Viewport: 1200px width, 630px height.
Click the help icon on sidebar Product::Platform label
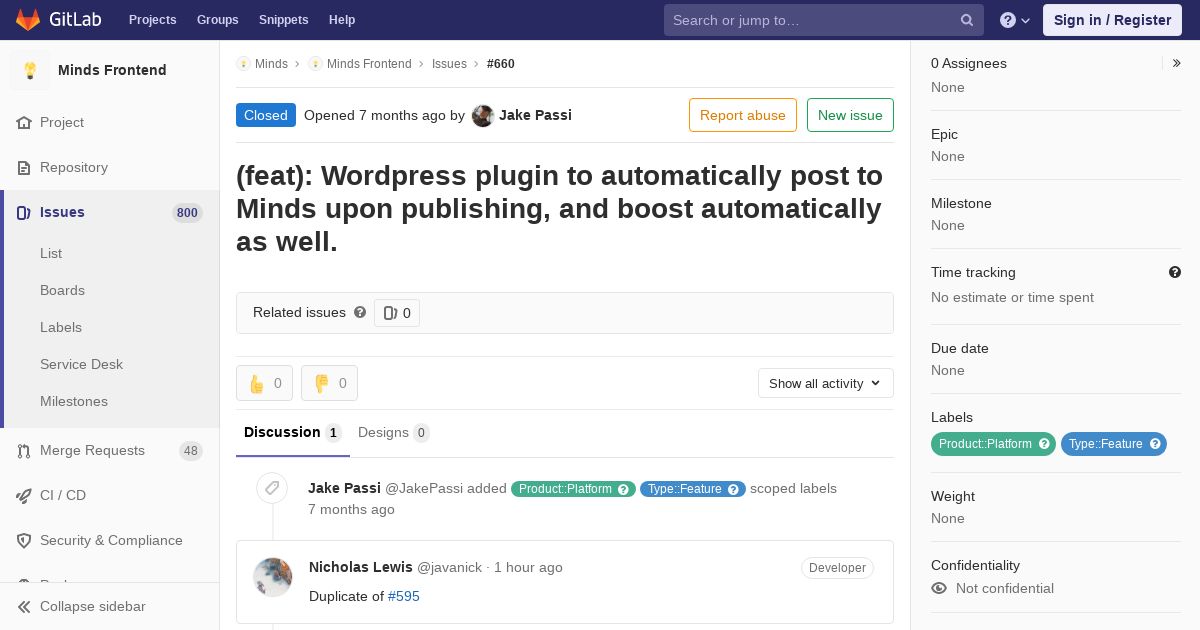pyautogui.click(x=1044, y=443)
